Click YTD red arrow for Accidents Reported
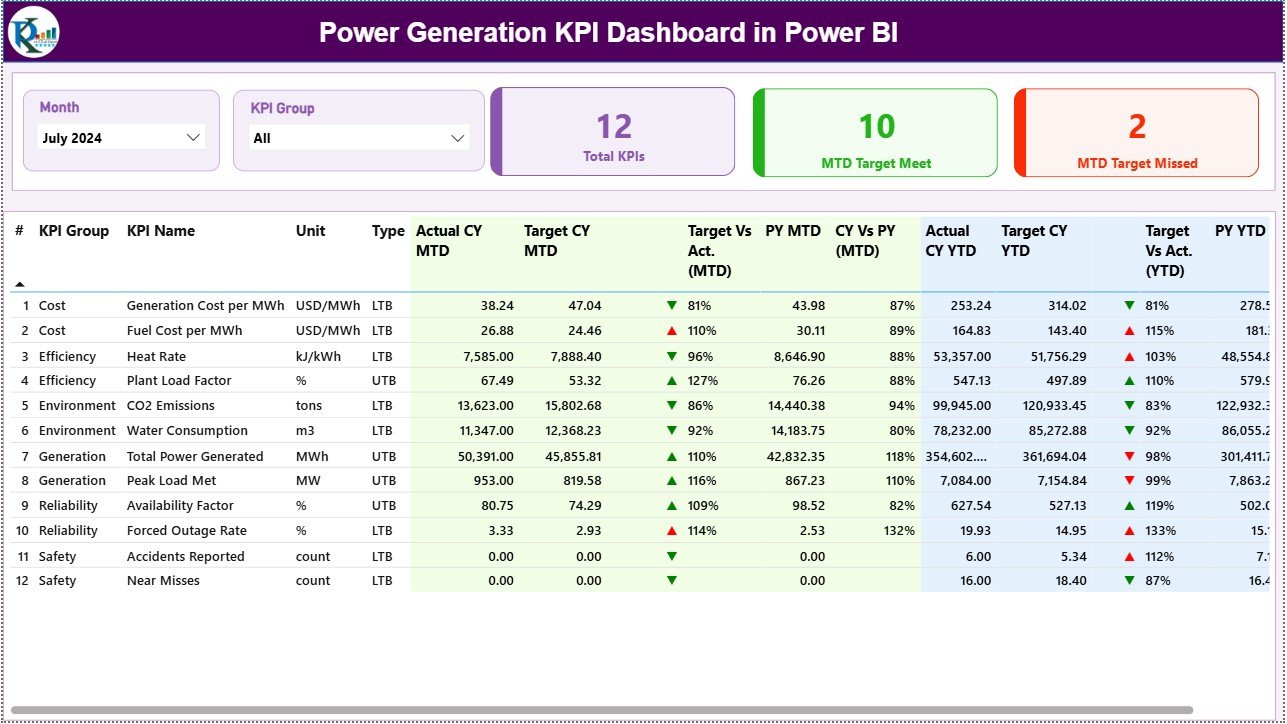Screen dimensions: 1287x724 point(1129,556)
